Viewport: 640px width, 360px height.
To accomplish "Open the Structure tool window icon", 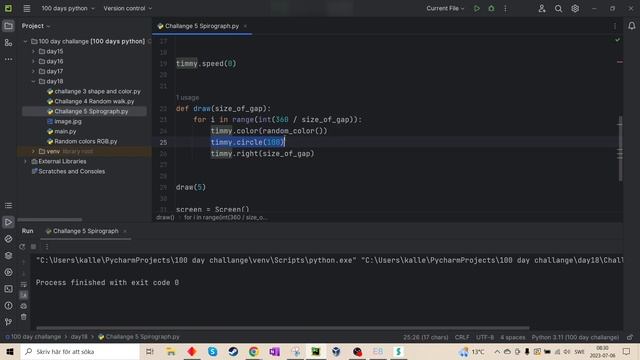I will point(8,42).
